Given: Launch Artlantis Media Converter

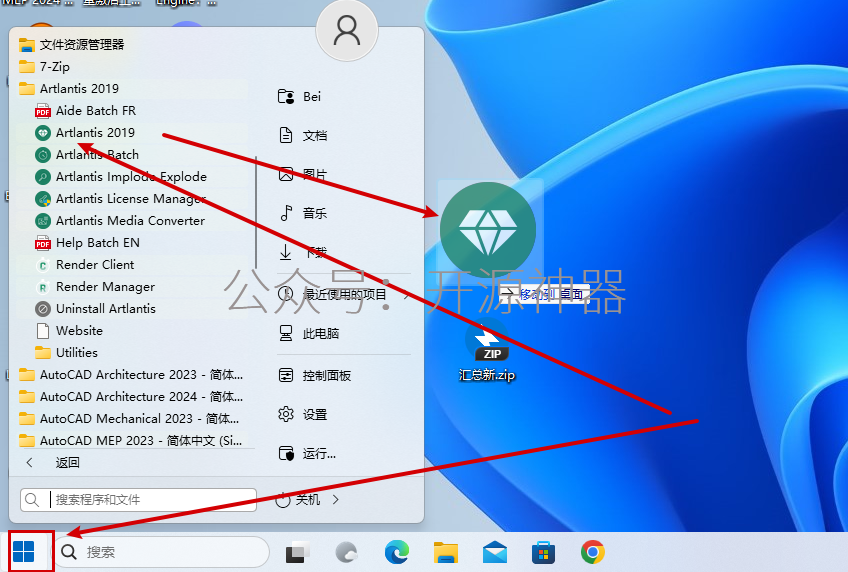Looking at the screenshot, I should tap(120, 221).
